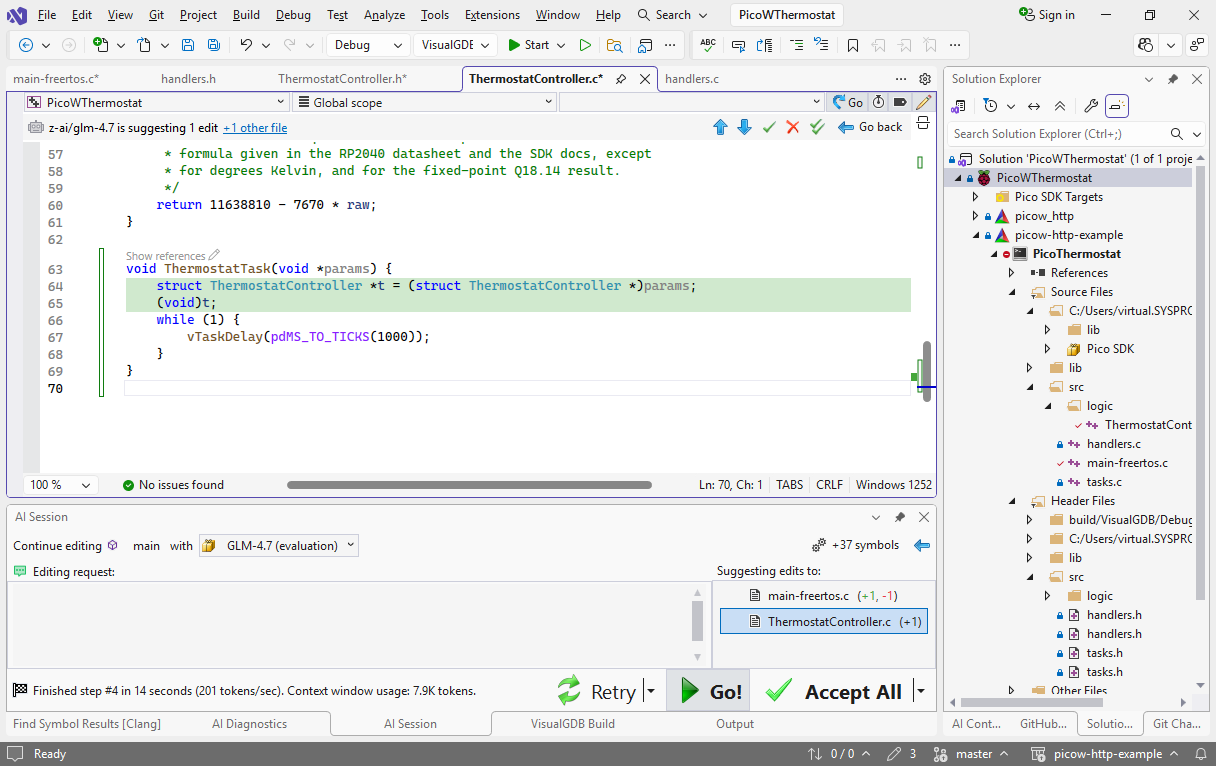Click the bookmark icon in main toolbar
This screenshot has width=1216, height=767.
coord(853,45)
